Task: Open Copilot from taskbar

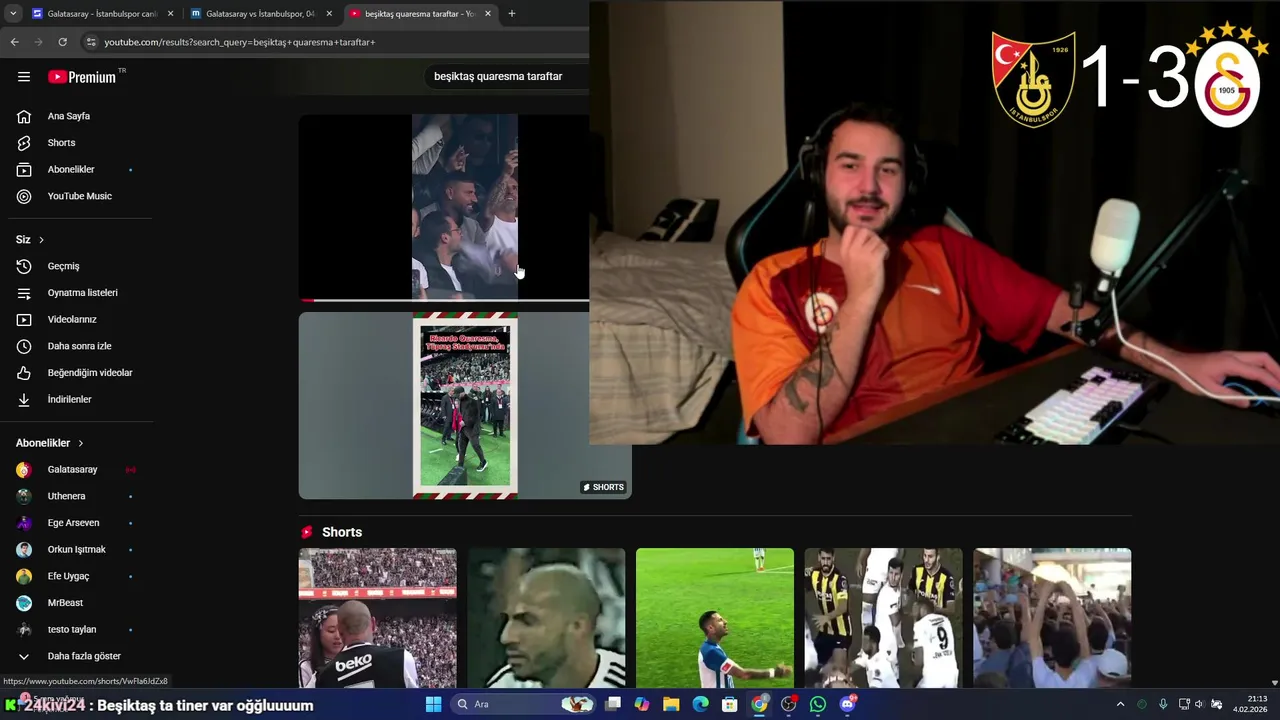Action: click(642, 704)
